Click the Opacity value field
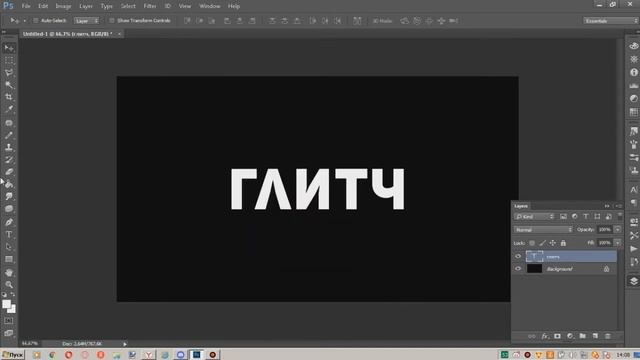 pos(604,230)
